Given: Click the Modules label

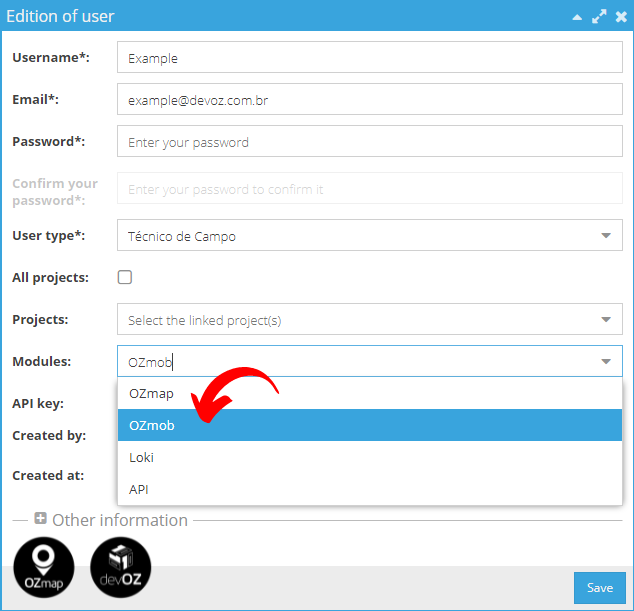Looking at the screenshot, I should [42, 362].
